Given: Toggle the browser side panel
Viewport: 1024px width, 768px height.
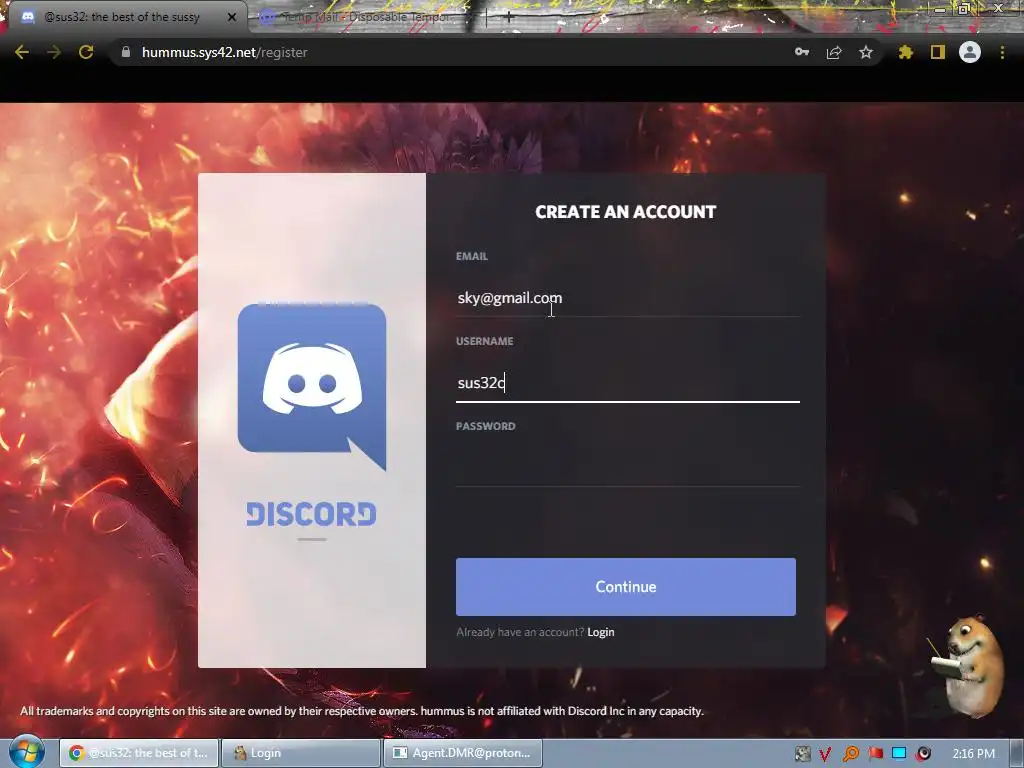Looking at the screenshot, I should (938, 52).
